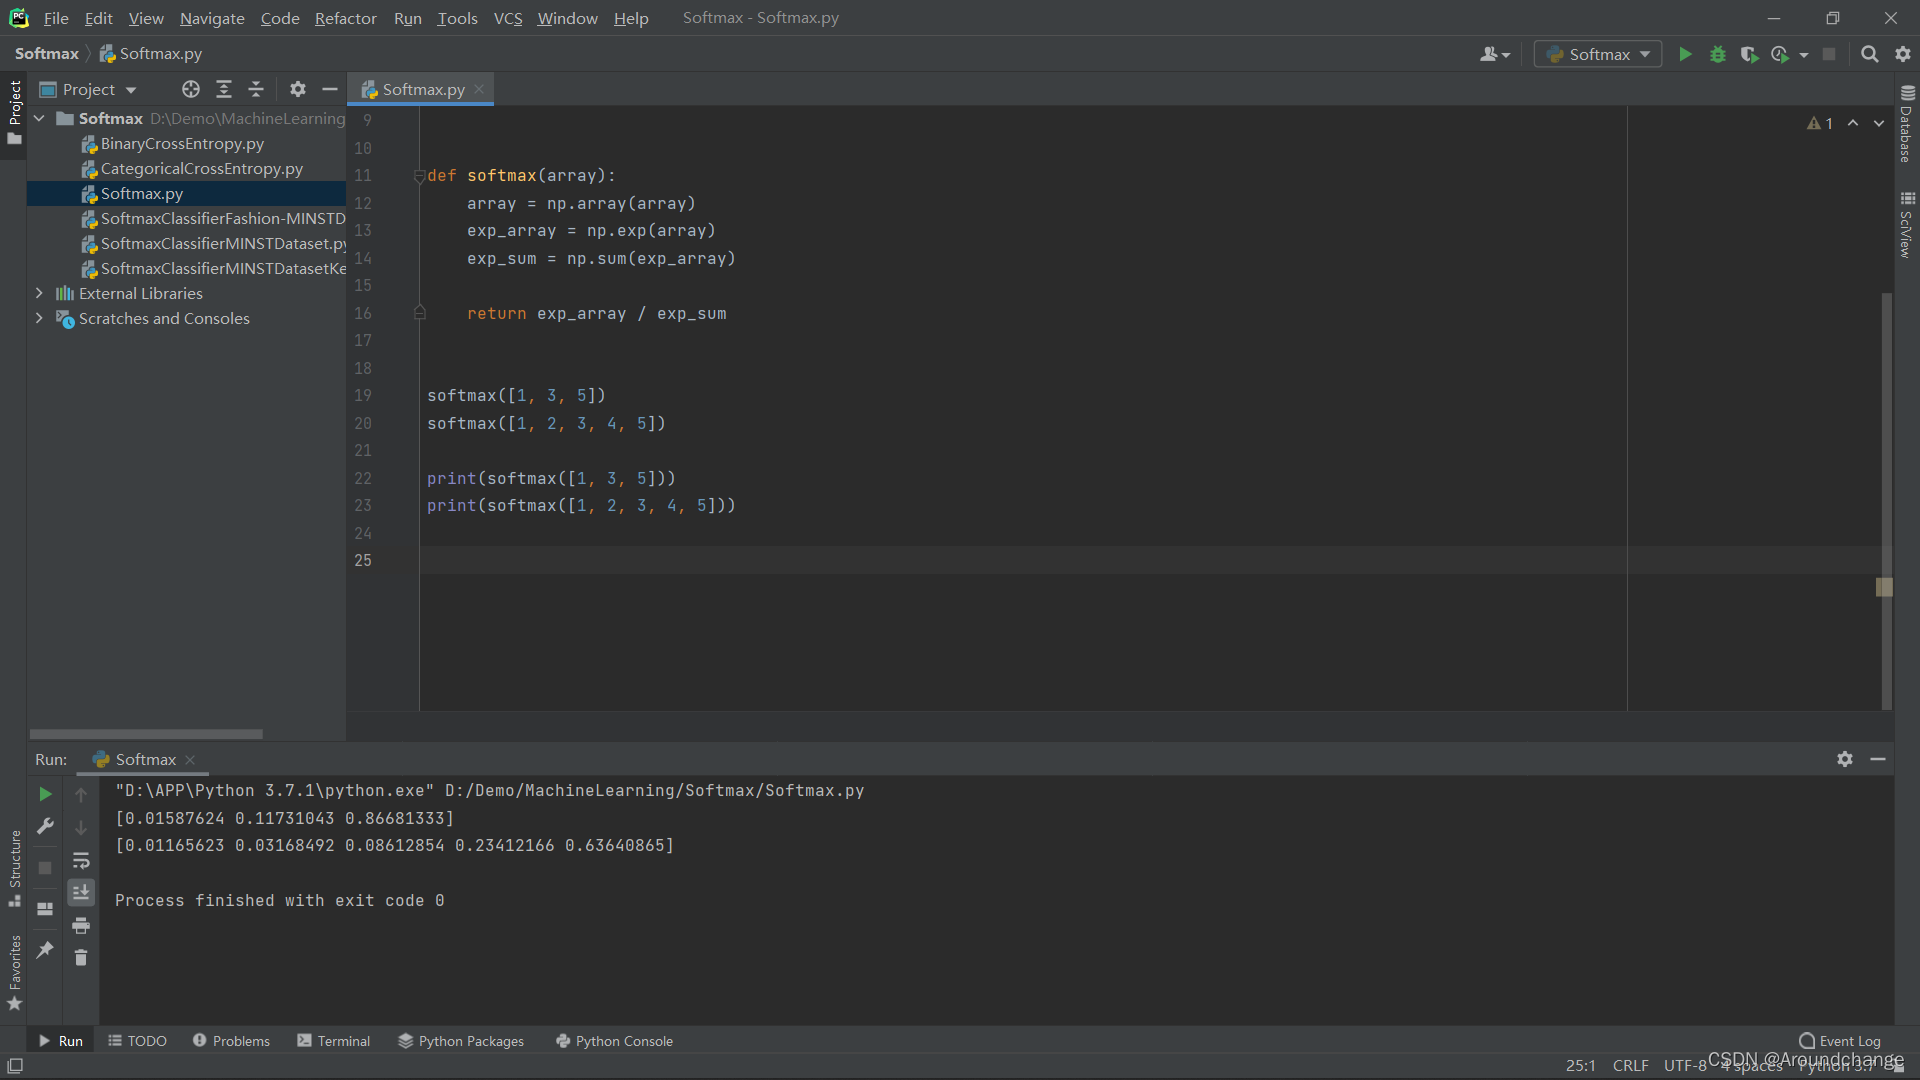Click the Search icon in top right toolbar
Screen dimensions: 1920x1080
click(x=1869, y=54)
